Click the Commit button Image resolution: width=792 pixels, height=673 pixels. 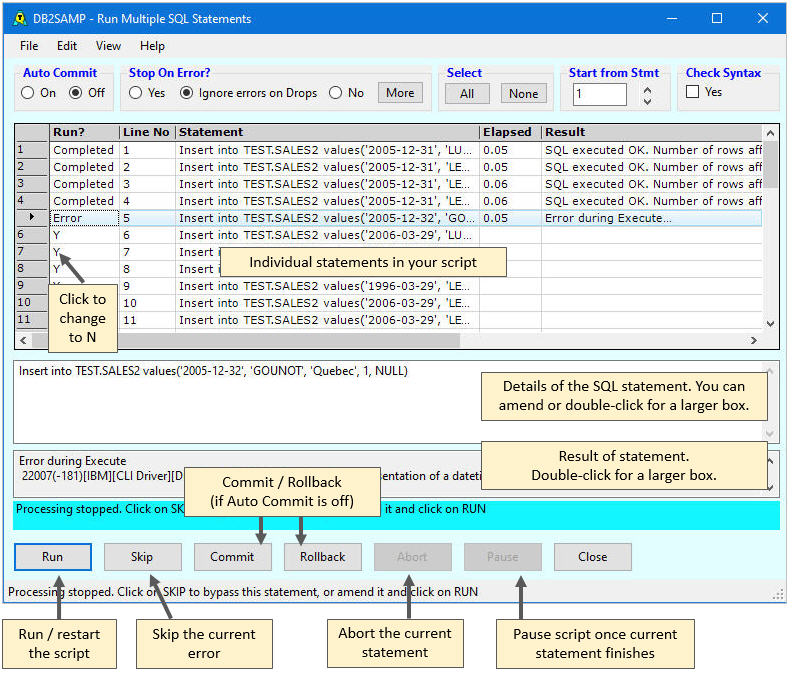pyautogui.click(x=232, y=557)
